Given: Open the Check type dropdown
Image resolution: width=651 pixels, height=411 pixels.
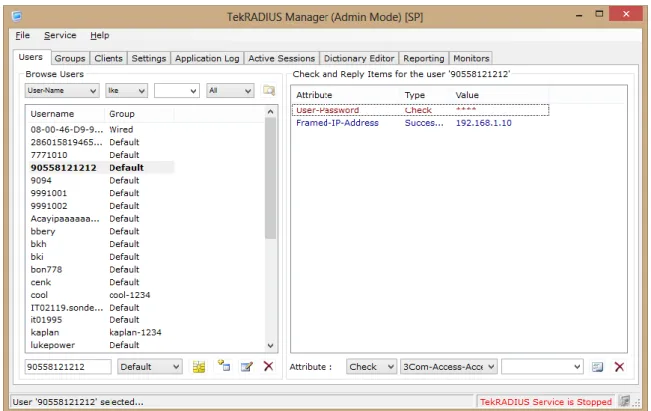Looking at the screenshot, I should point(371,367).
